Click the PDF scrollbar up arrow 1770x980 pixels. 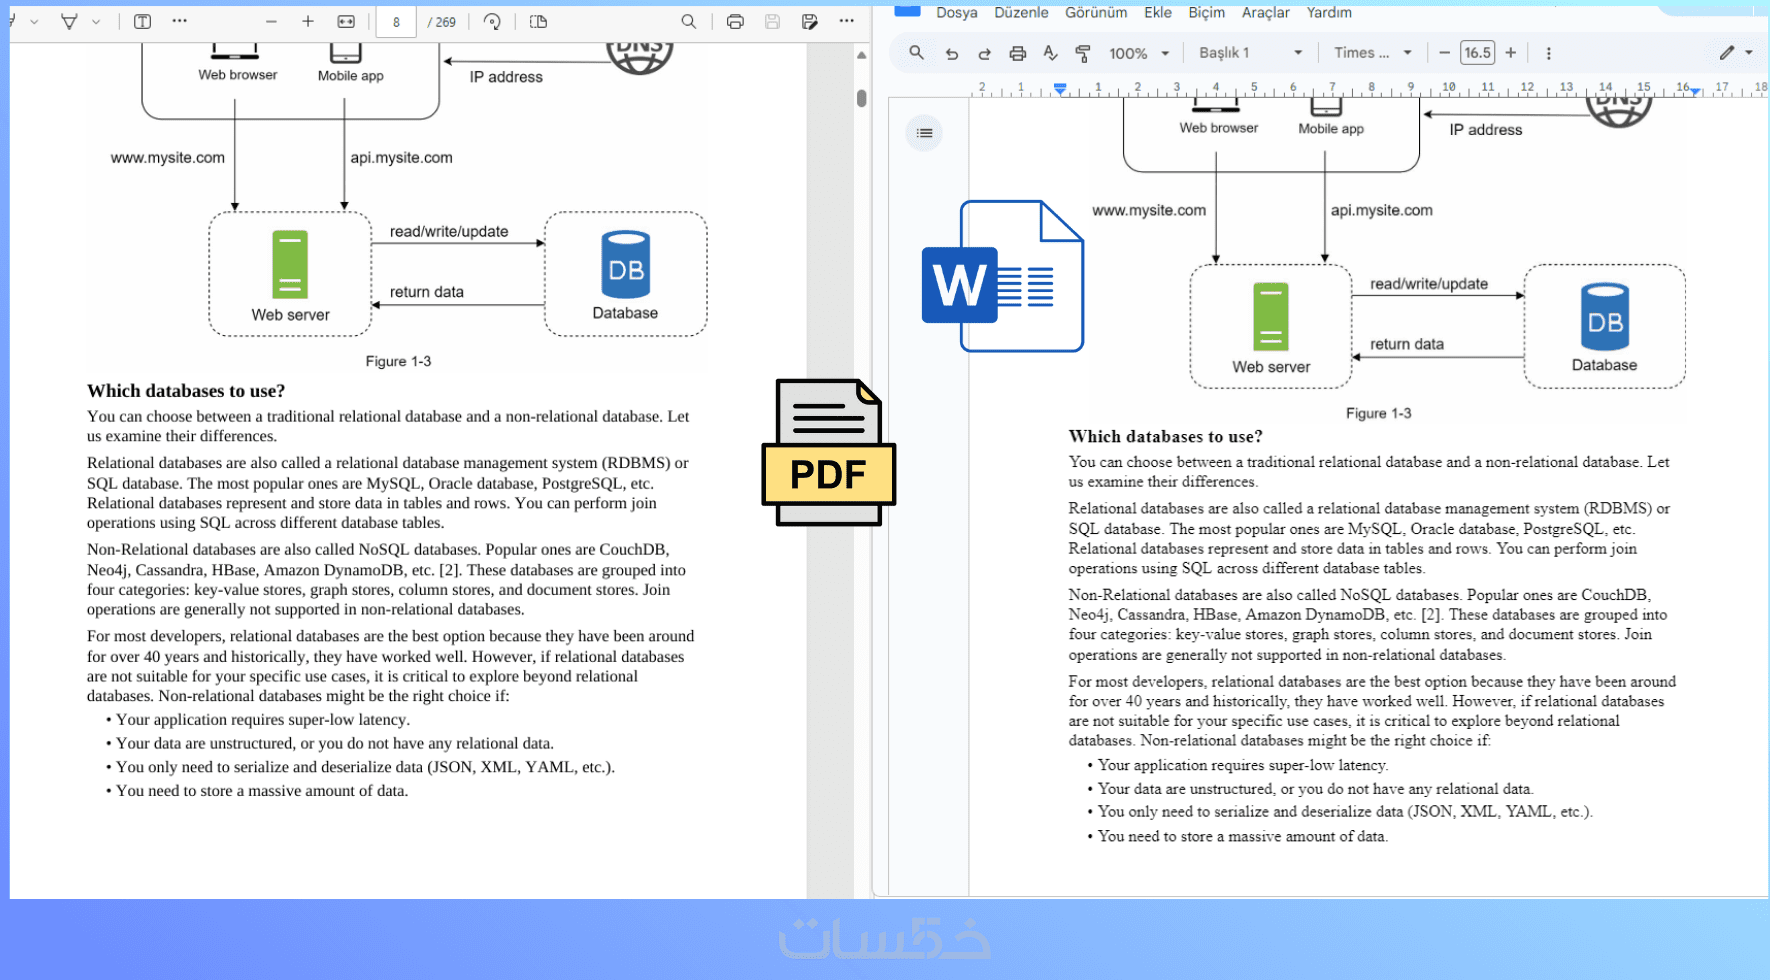(x=861, y=55)
